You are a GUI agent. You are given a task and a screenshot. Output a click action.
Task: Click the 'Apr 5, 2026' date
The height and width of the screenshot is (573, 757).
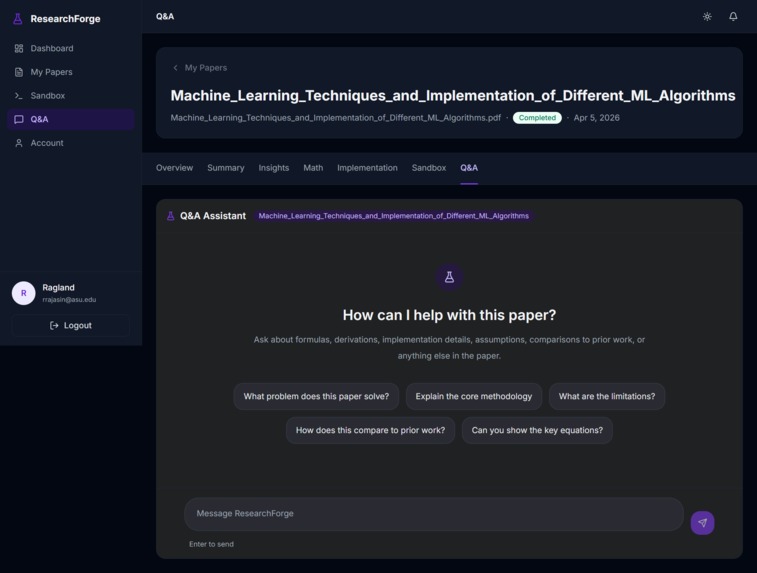(x=596, y=118)
